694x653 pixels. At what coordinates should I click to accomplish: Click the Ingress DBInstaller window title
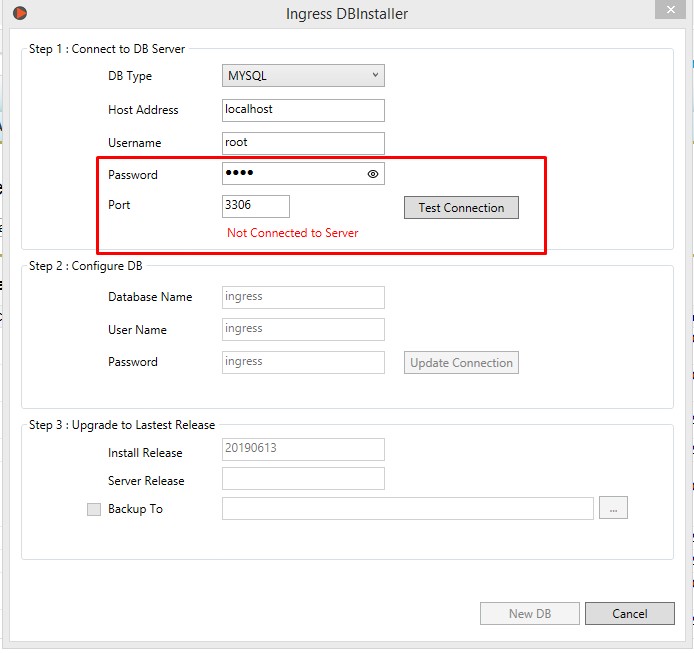347,14
